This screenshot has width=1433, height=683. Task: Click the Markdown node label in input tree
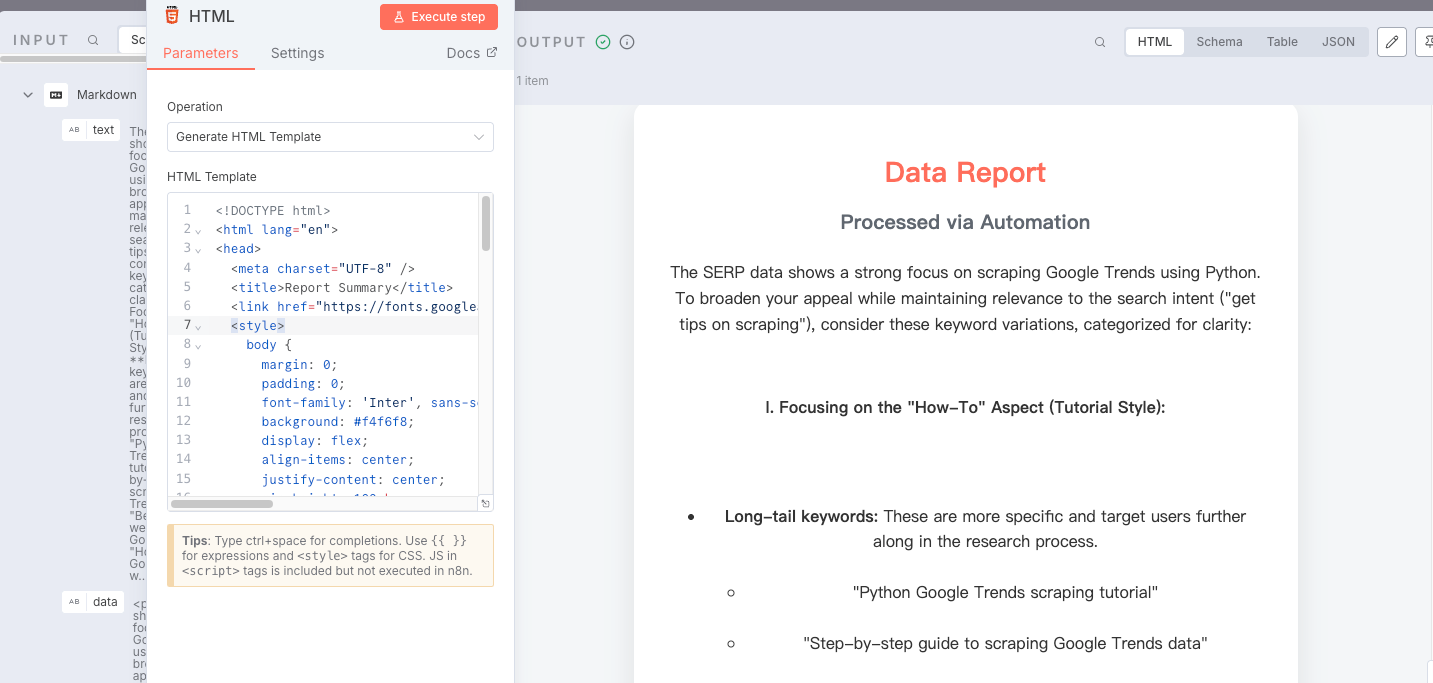click(107, 95)
